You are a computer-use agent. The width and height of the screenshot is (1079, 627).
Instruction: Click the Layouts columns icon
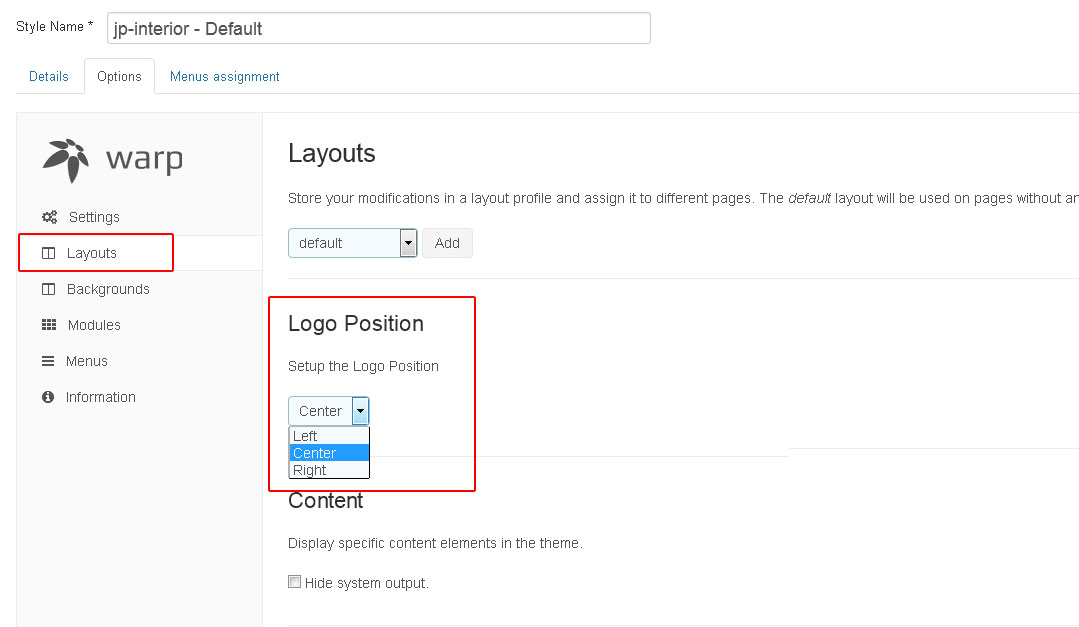click(x=48, y=253)
